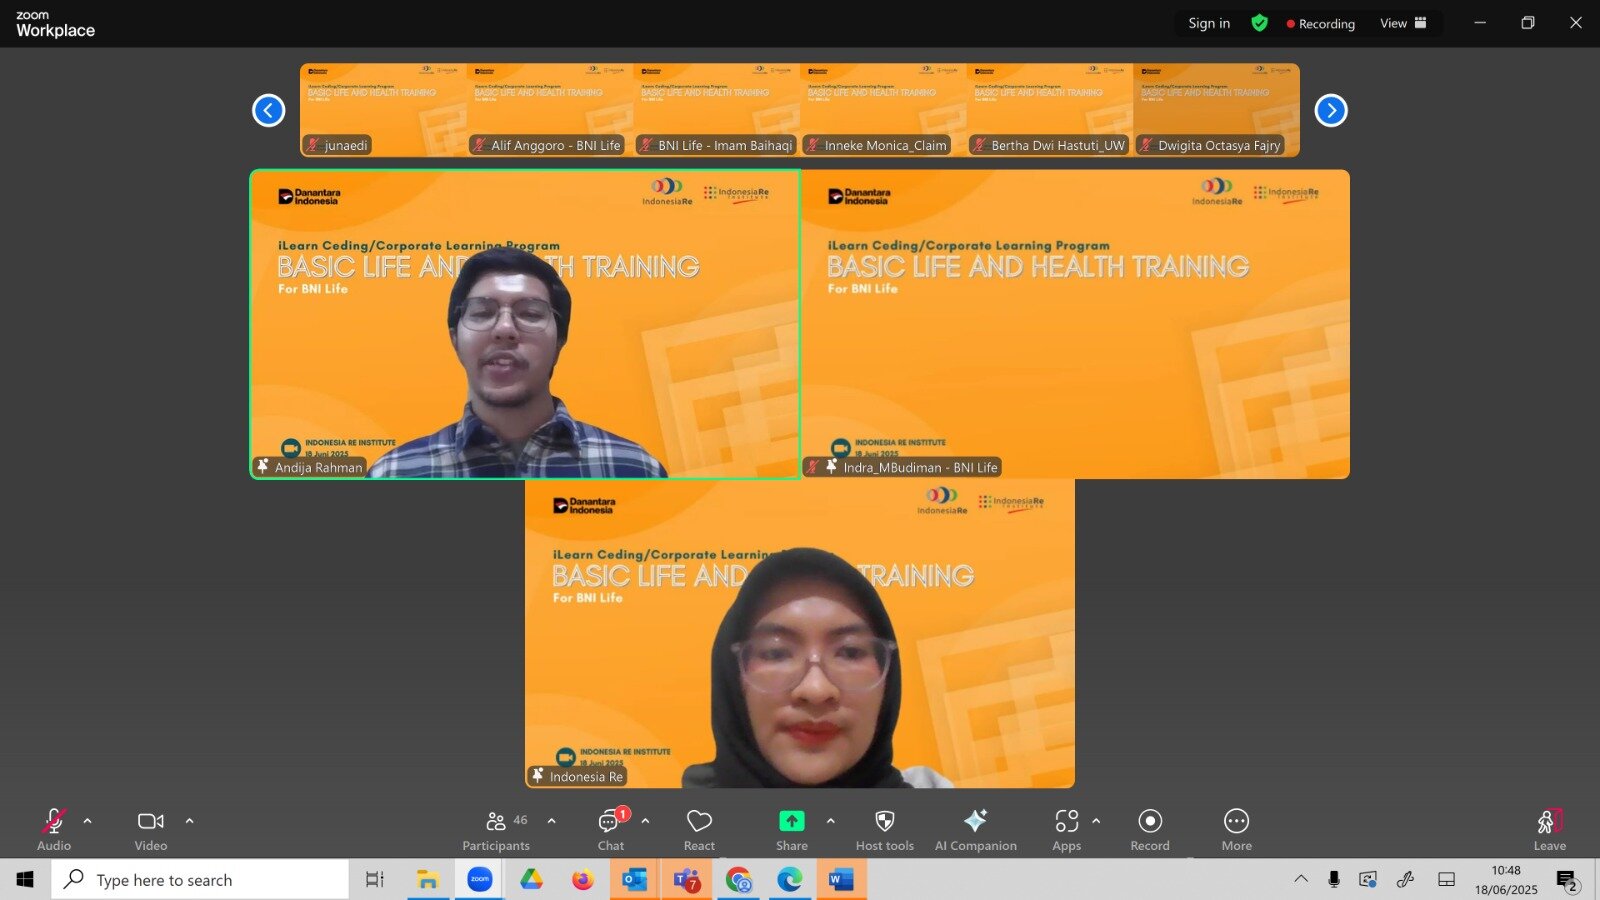Screen dimensions: 1600x900
Task: Select junaedi participant thumbnail
Action: tap(383, 110)
